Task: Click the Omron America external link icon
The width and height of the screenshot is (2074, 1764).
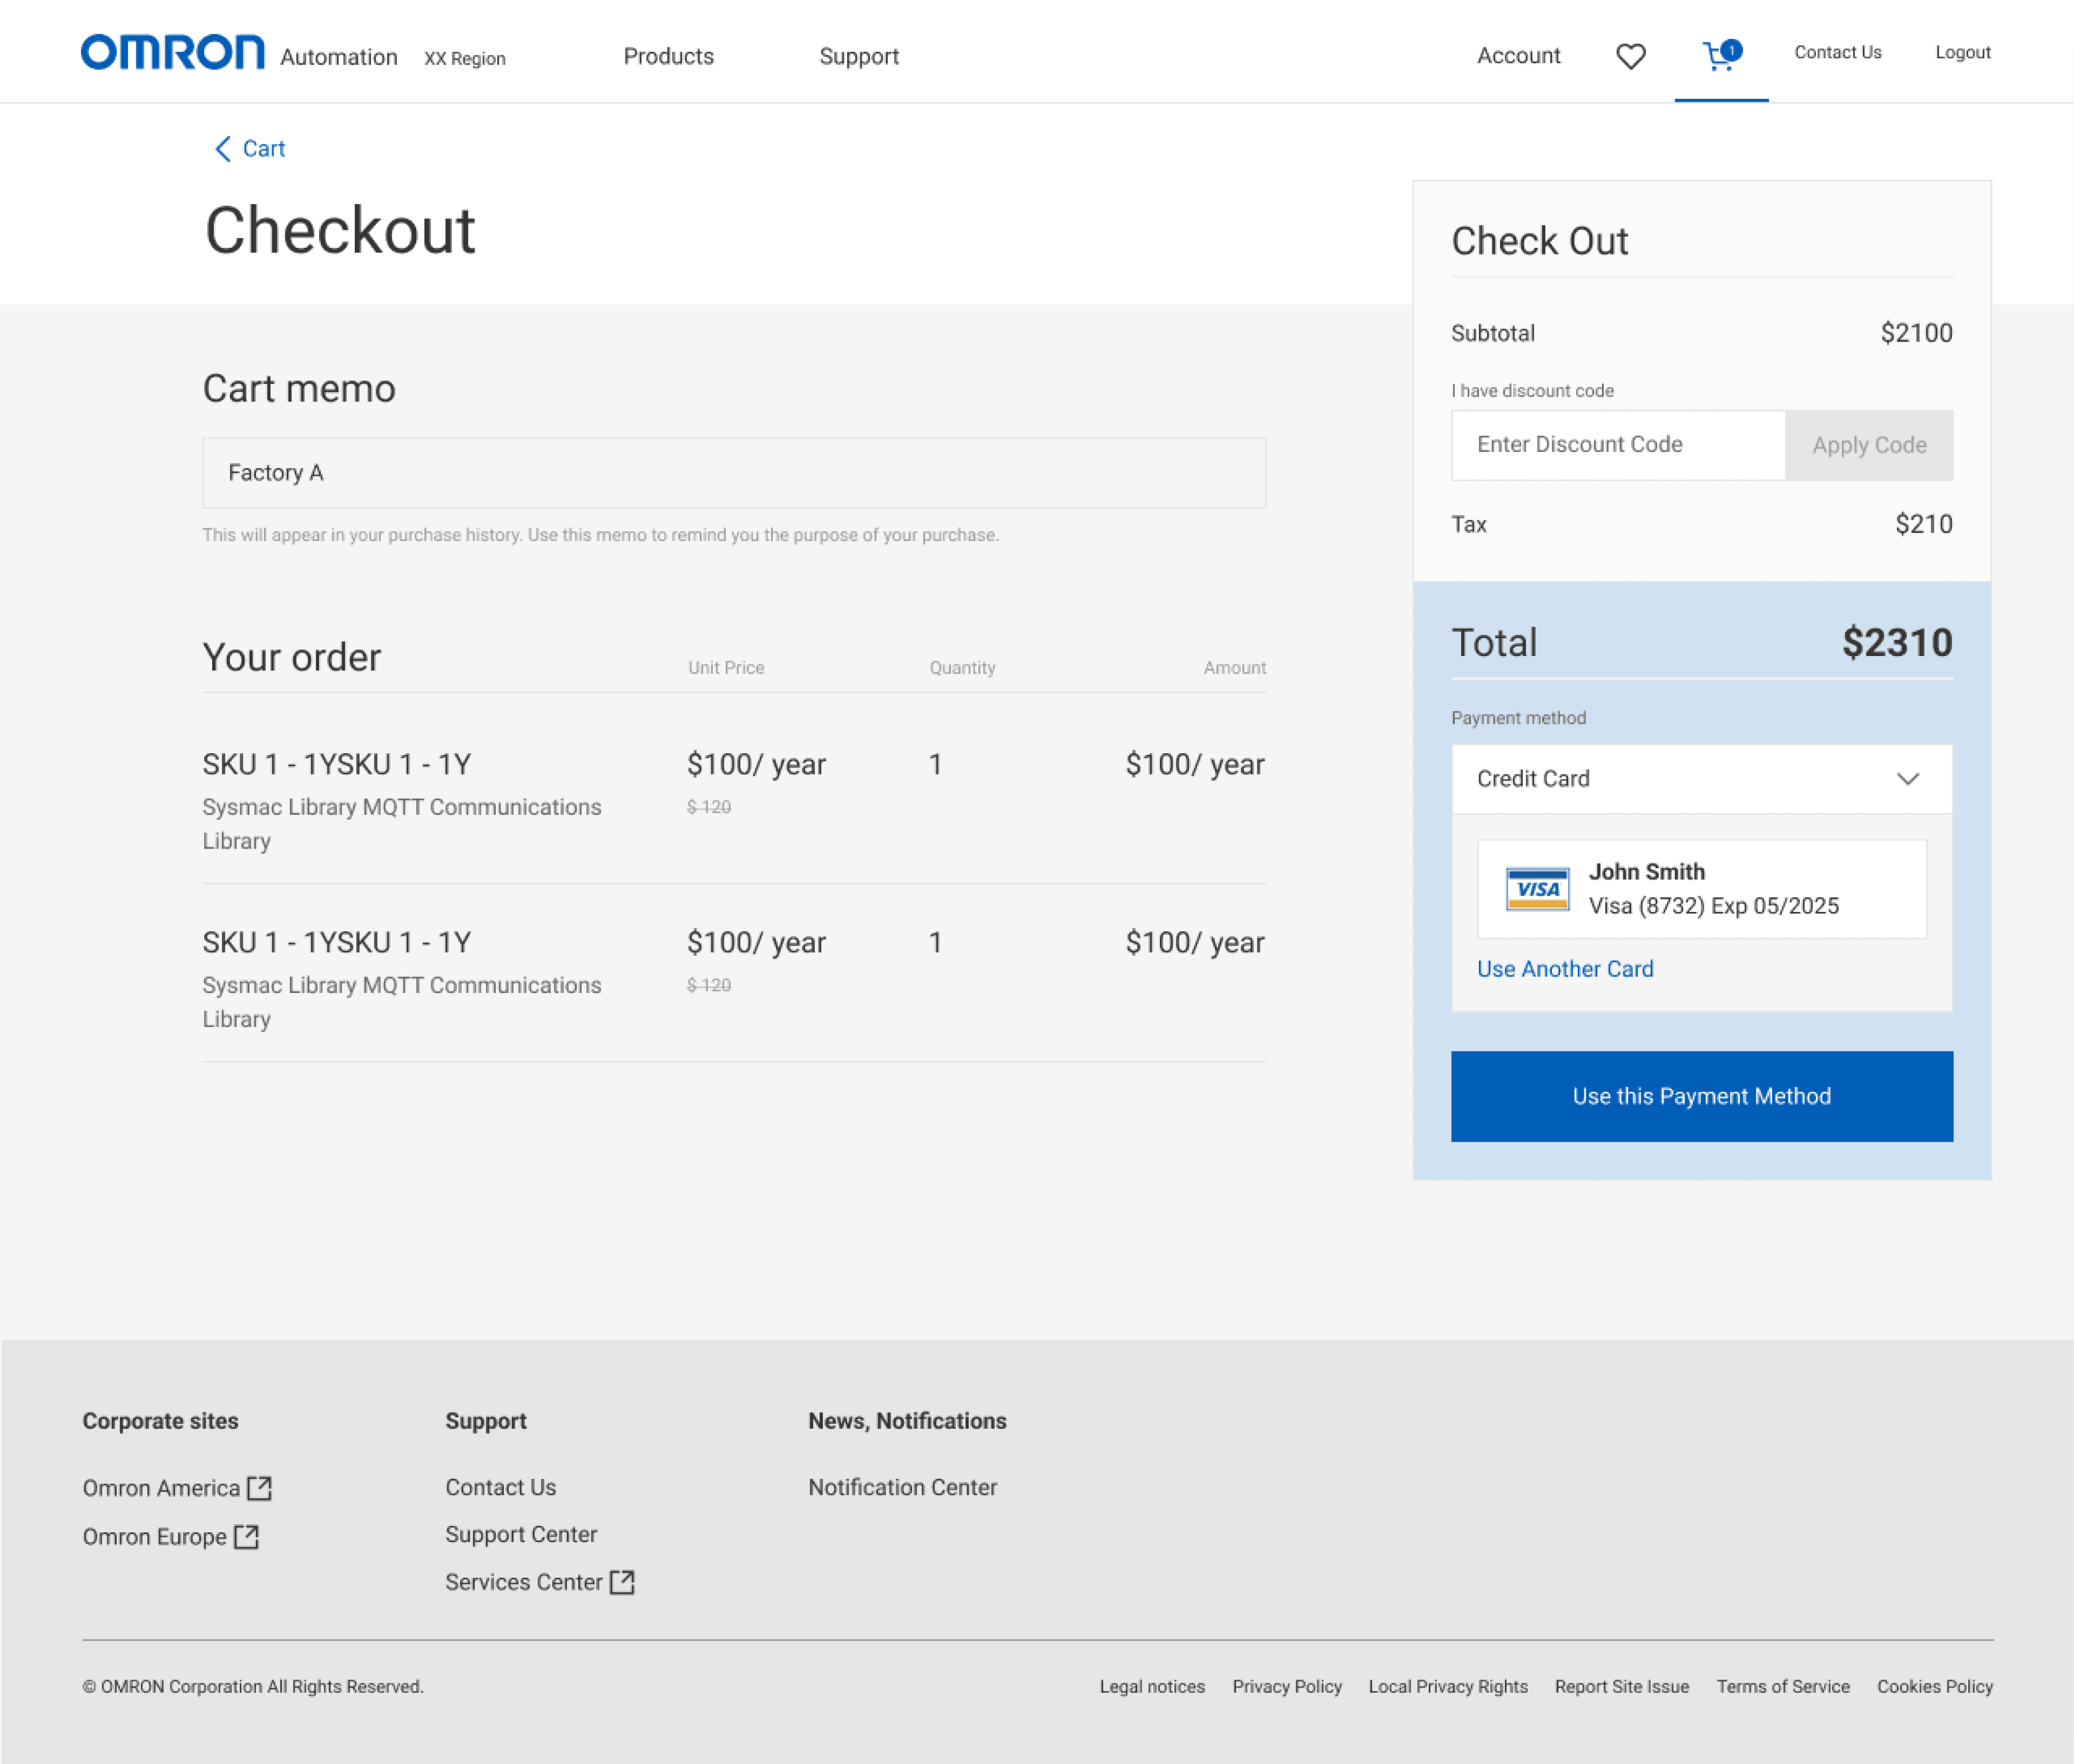Action: point(260,1488)
